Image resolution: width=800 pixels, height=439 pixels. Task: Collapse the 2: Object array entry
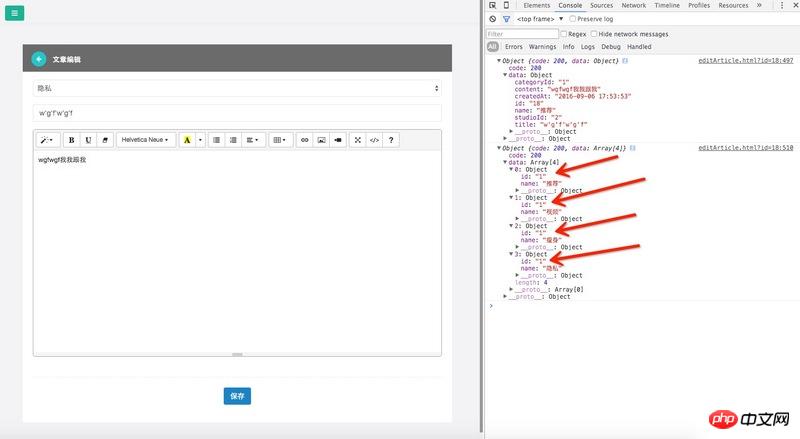click(511, 226)
